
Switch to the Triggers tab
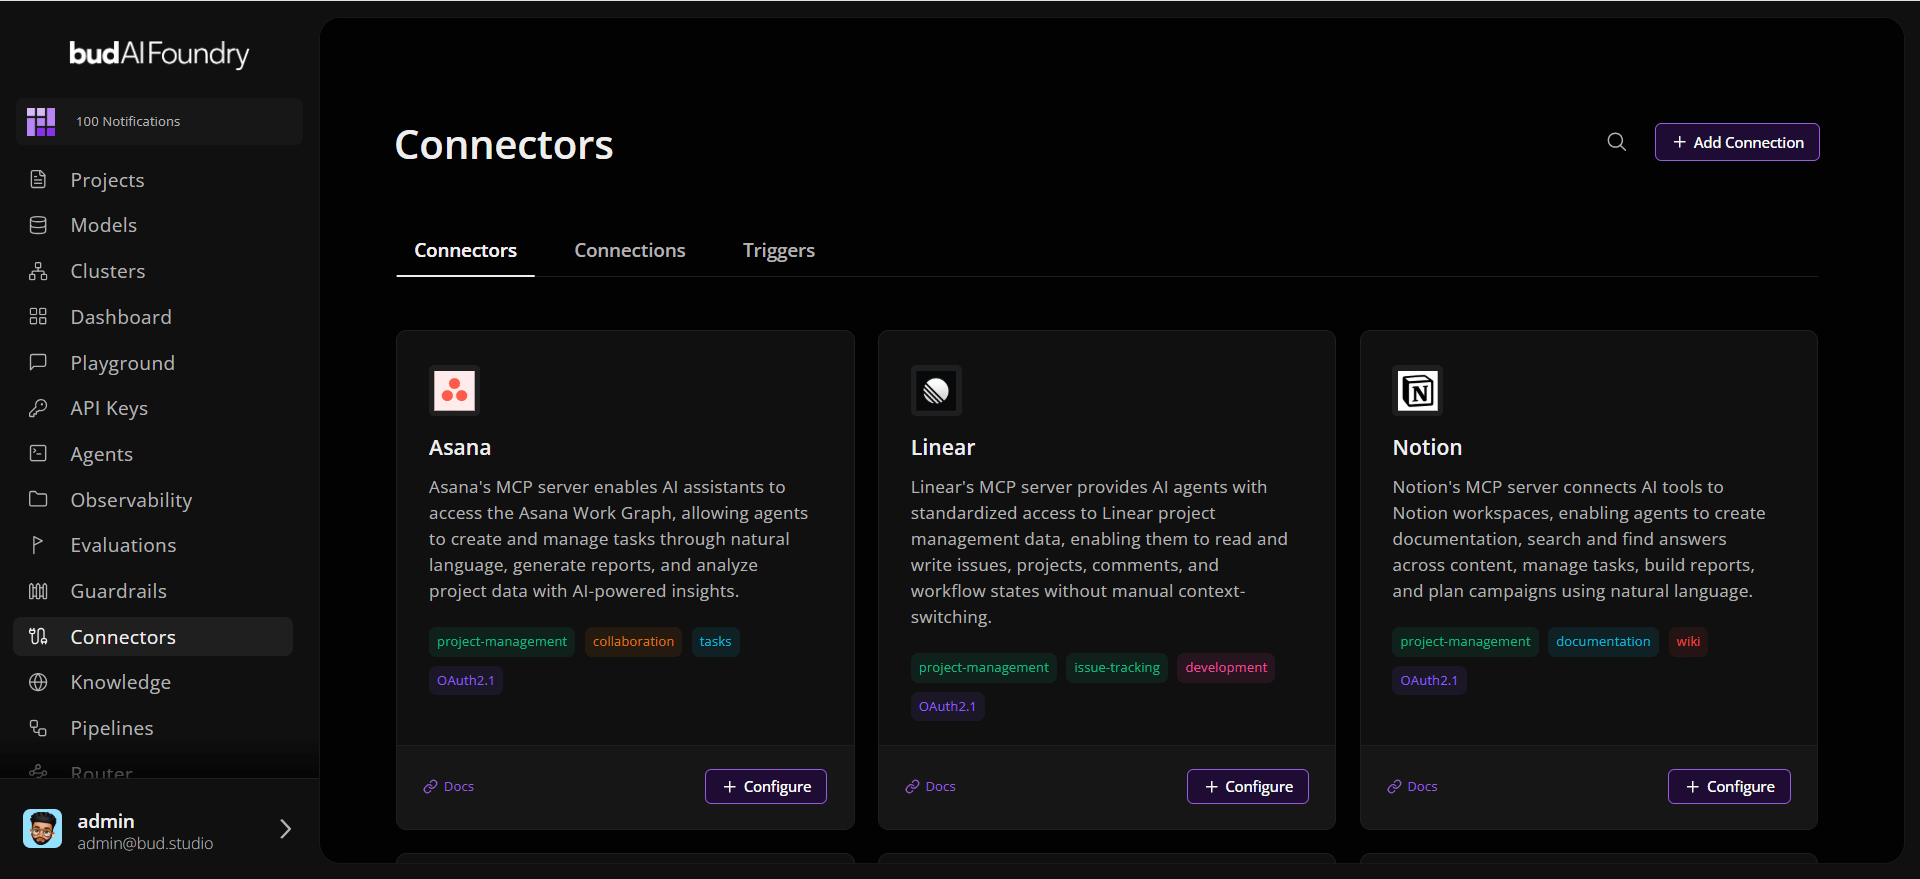tap(779, 250)
